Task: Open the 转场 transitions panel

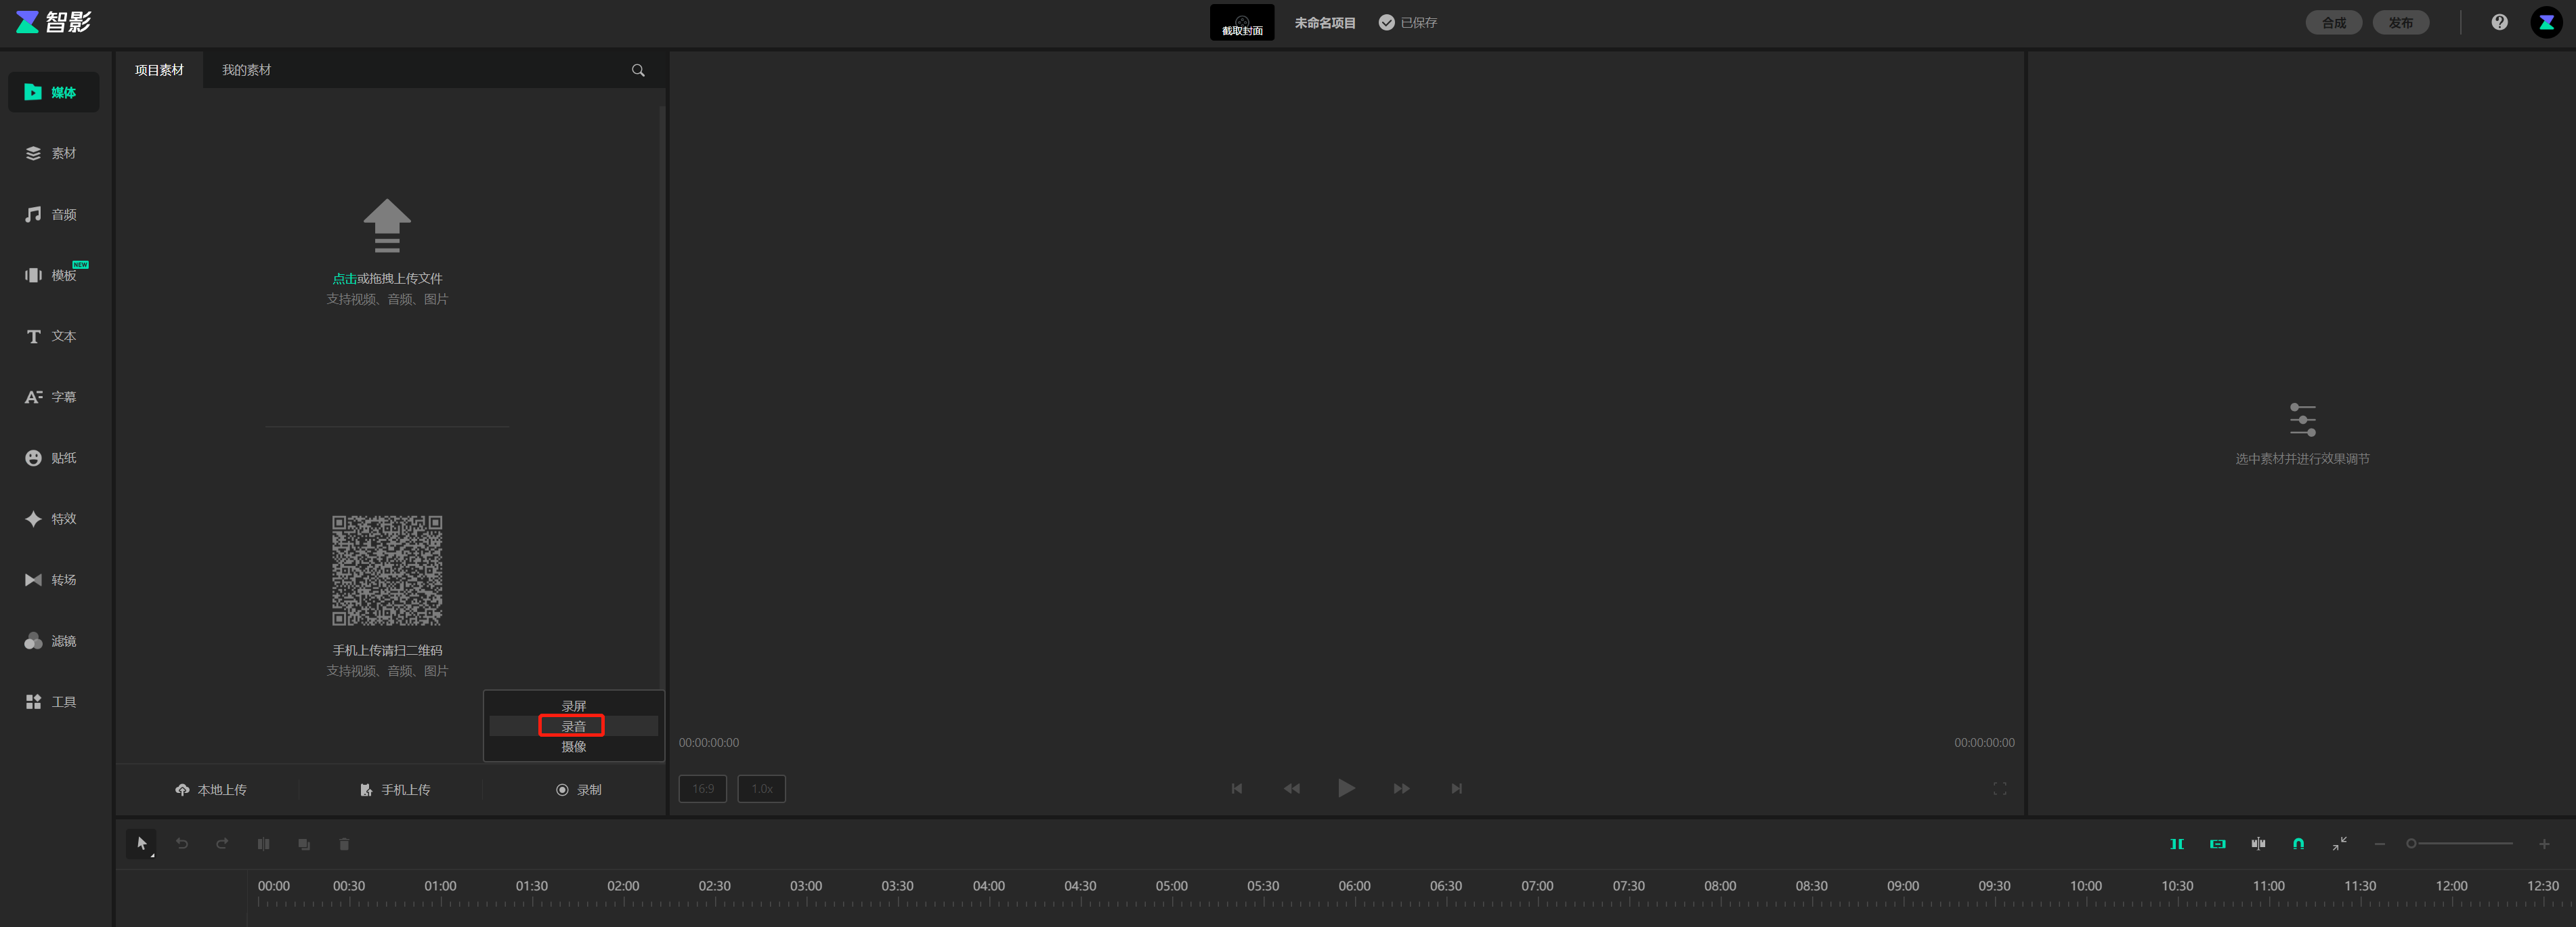Action: pos(52,580)
